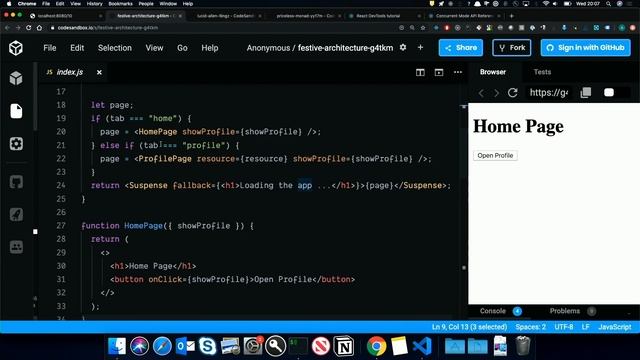Open Siri from the Dock
Viewport: 640px width, 360px height.
point(139,346)
